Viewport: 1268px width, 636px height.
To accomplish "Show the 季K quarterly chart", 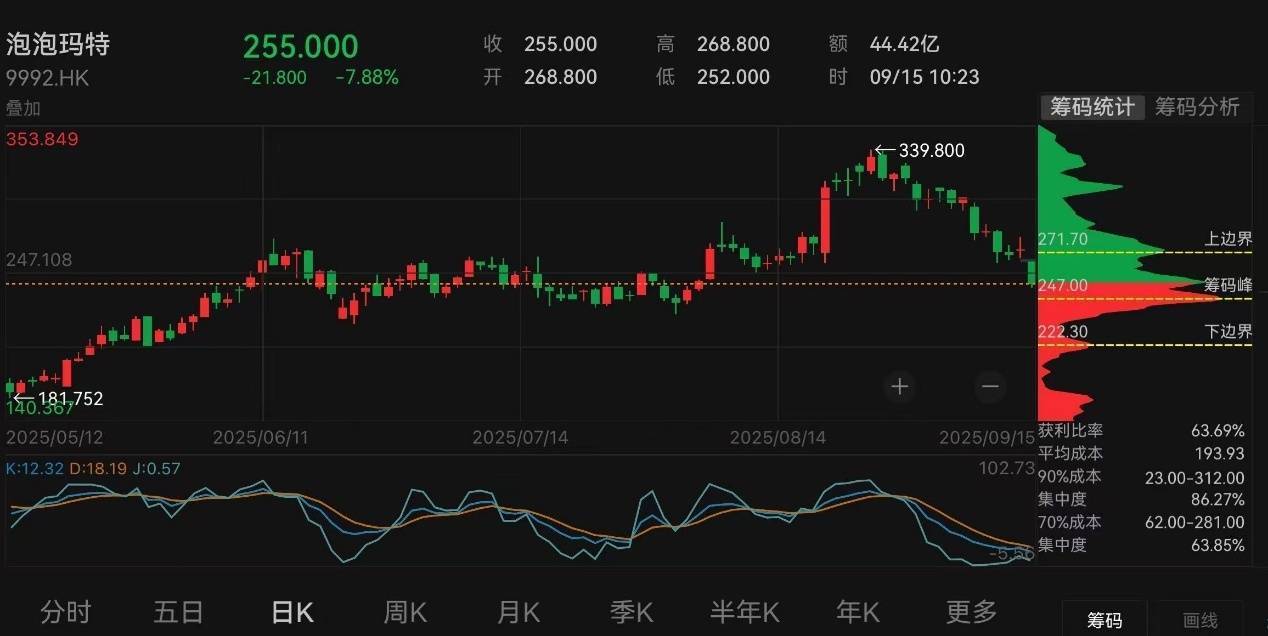I will click(x=631, y=611).
